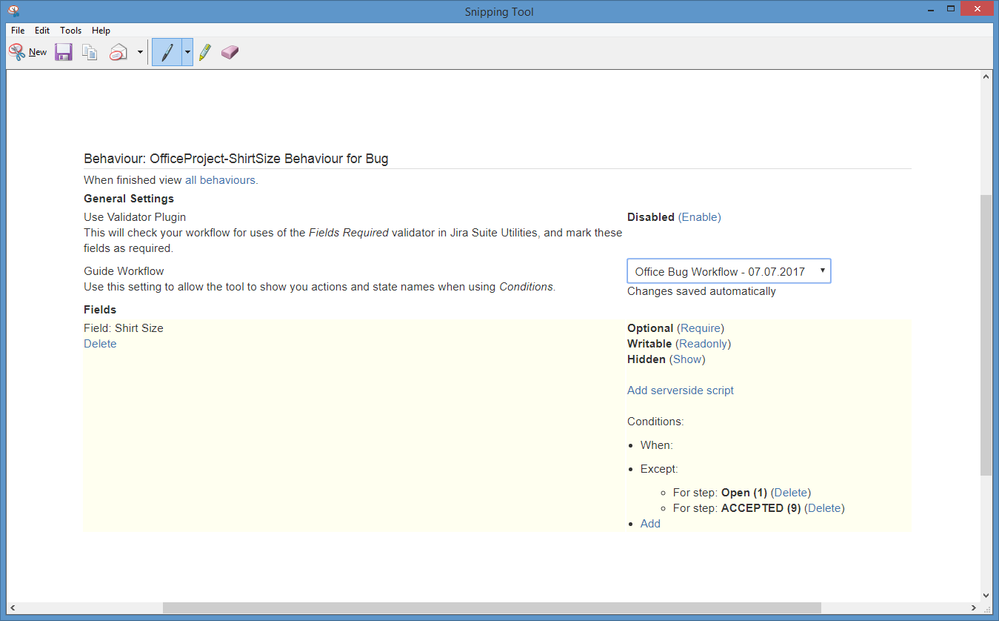Click 'Changes saved automatically' text
Viewport: 999px width, 621px height.
(x=701, y=292)
